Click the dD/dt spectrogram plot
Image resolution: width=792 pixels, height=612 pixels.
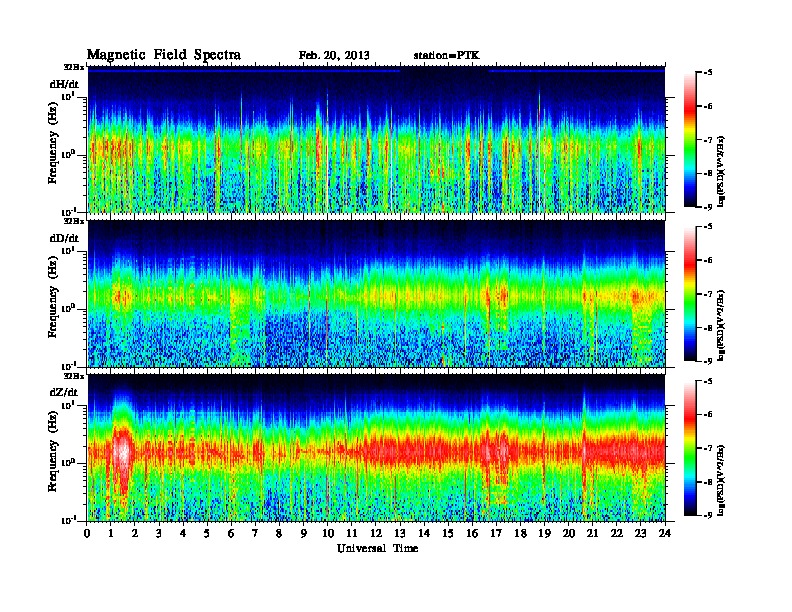(376, 293)
